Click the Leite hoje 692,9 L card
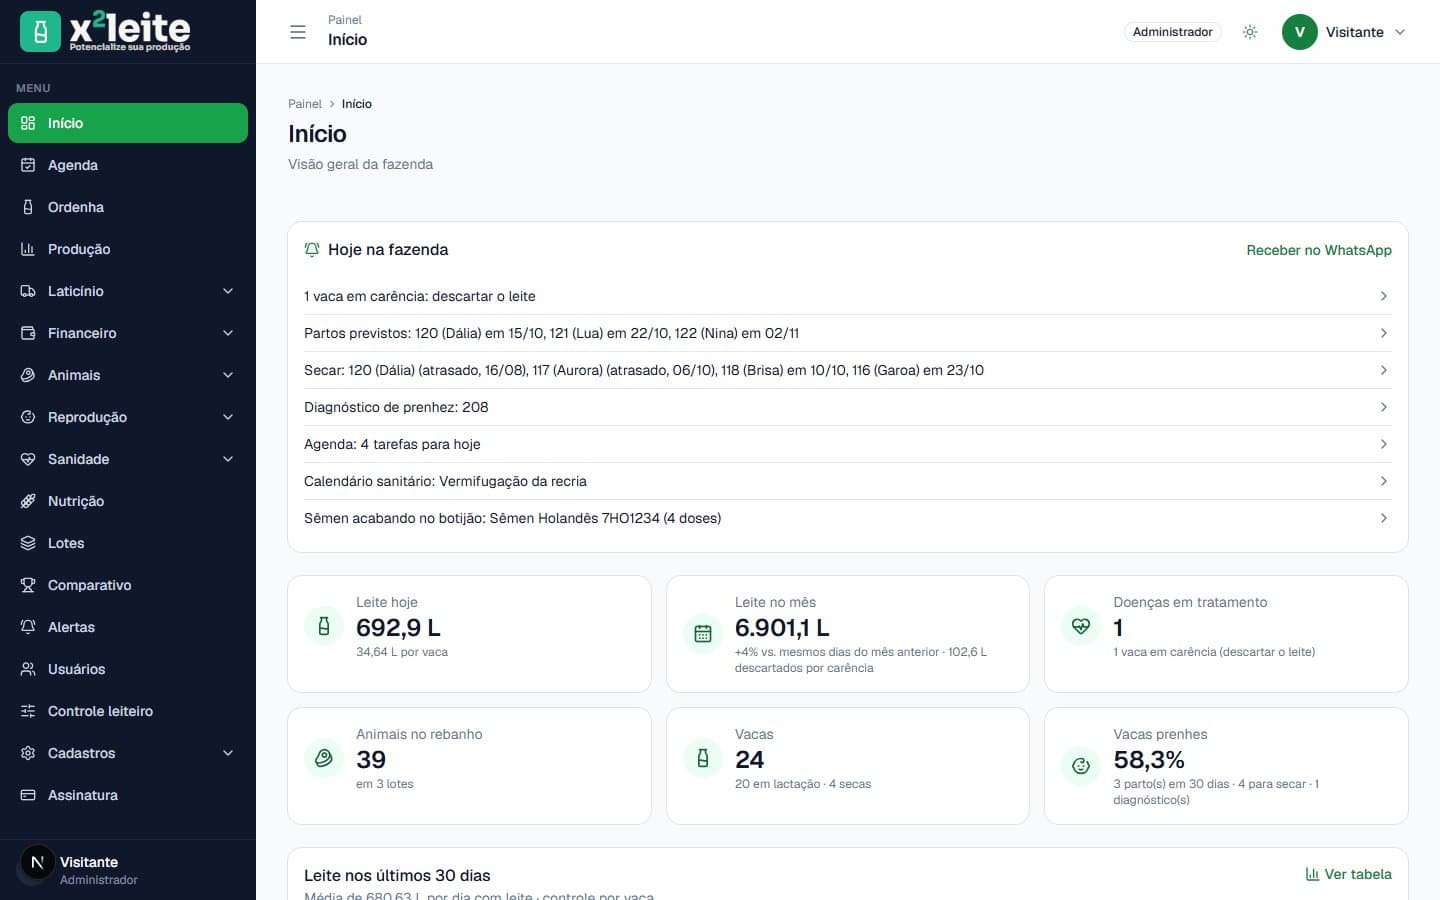Viewport: 1440px width, 900px height. click(x=469, y=634)
